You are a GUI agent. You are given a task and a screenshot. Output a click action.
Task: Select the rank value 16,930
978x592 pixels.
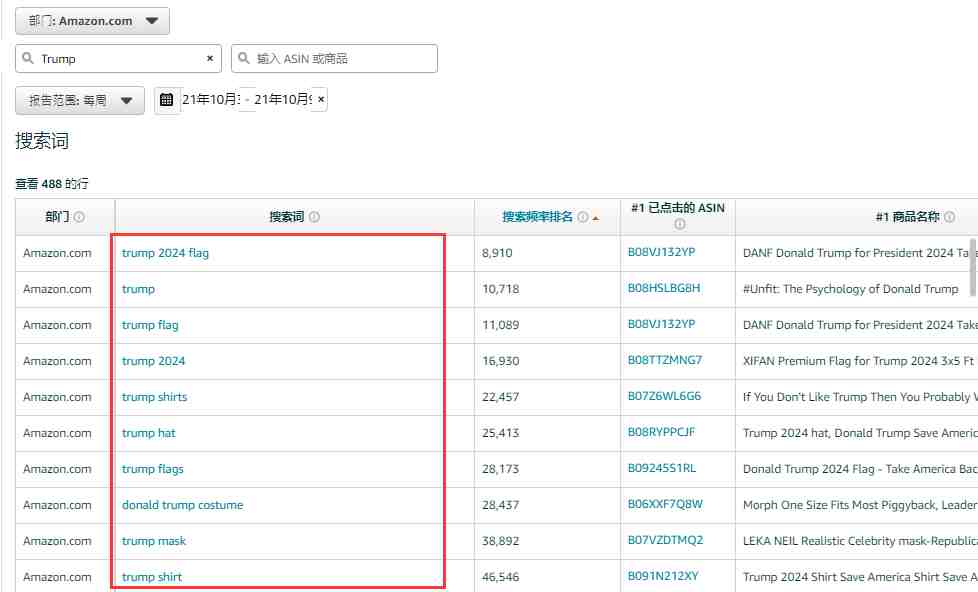[x=500, y=361]
